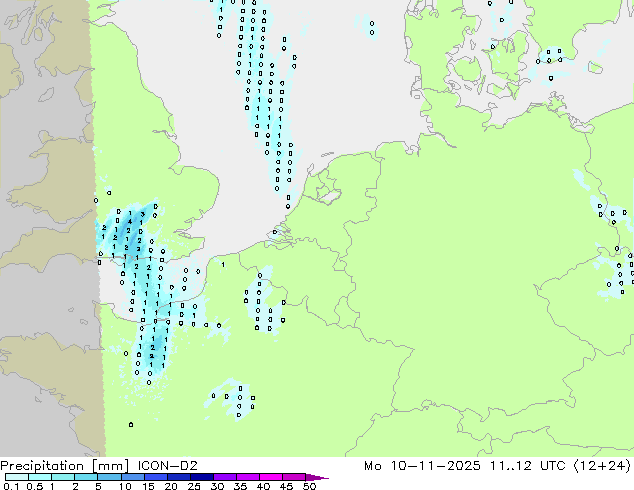Image resolution: width=634 pixels, height=490 pixels.
Task: Select the 1–2 mm legend swatch
Action: click(x=63, y=477)
